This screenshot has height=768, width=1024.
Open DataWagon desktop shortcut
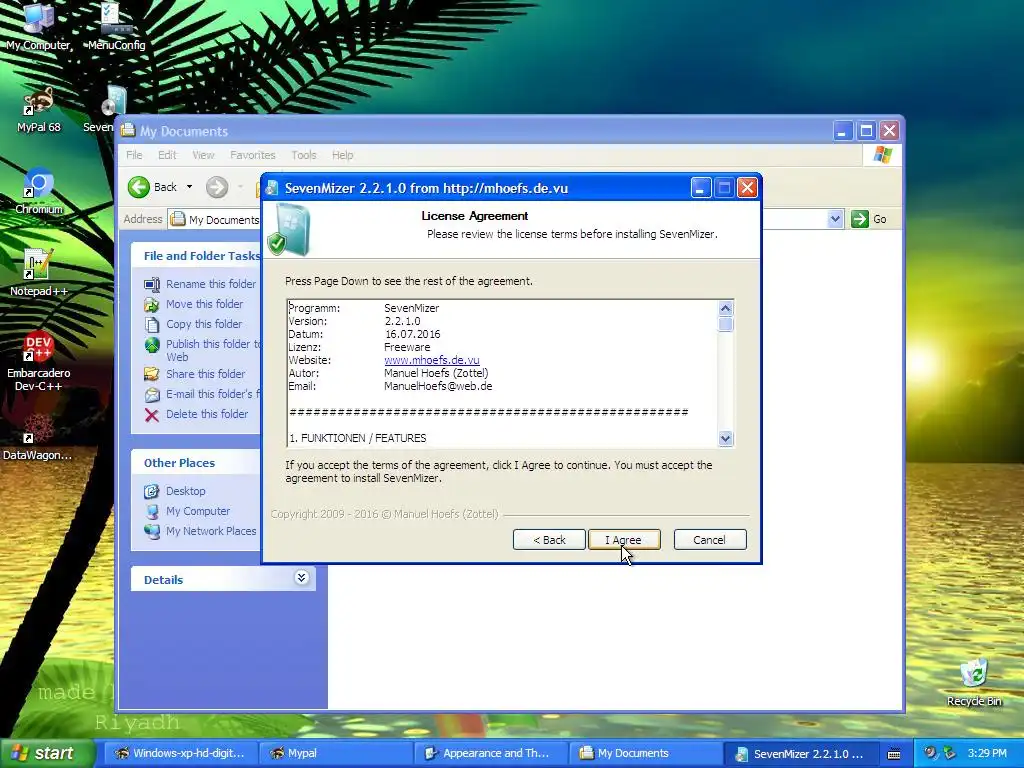(37, 437)
